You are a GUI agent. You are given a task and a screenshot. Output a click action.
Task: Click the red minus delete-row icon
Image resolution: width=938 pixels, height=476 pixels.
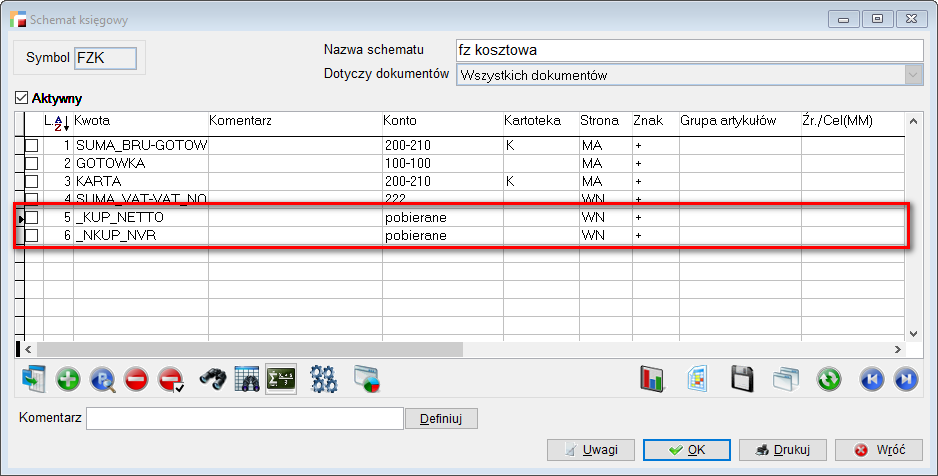click(x=136, y=380)
